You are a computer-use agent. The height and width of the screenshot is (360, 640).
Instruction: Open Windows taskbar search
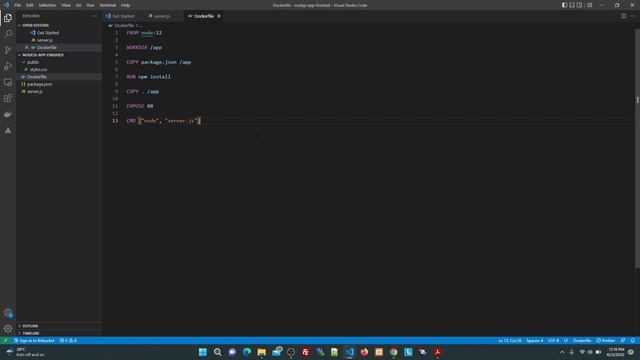[x=218, y=352]
